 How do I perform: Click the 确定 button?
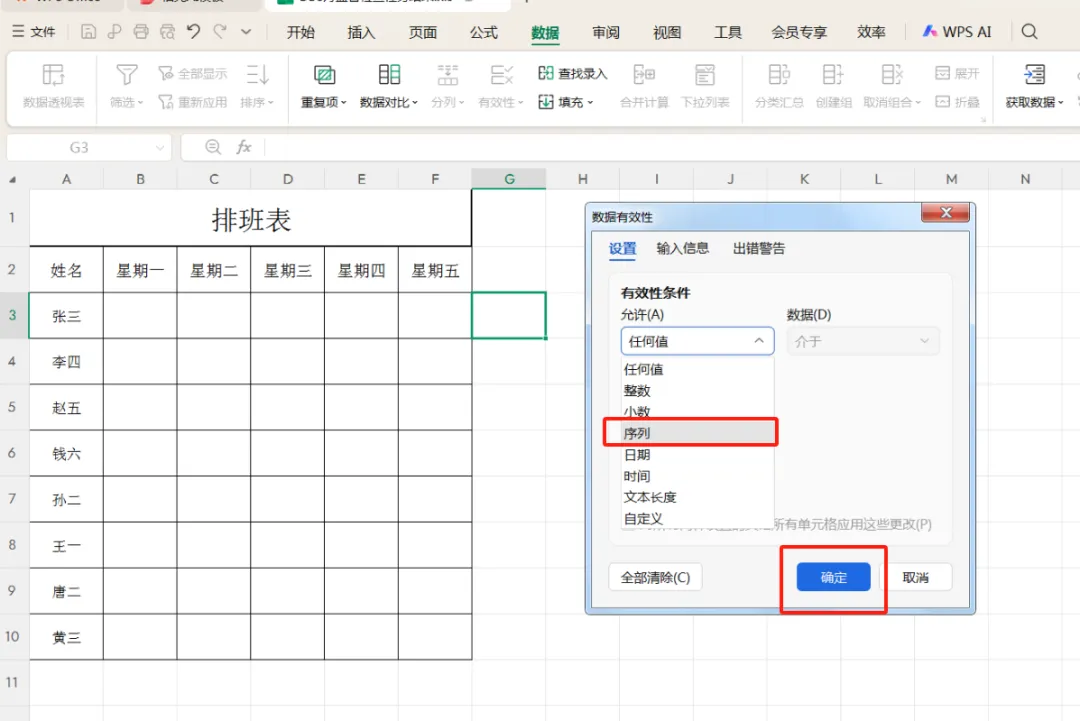tap(833, 577)
